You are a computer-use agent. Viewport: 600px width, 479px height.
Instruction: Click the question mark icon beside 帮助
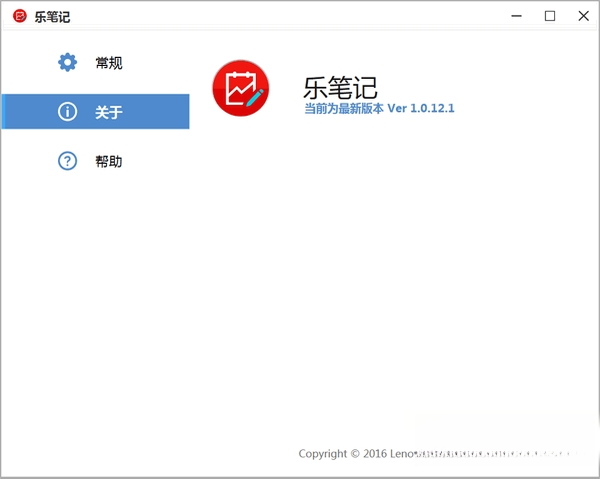pos(67,161)
